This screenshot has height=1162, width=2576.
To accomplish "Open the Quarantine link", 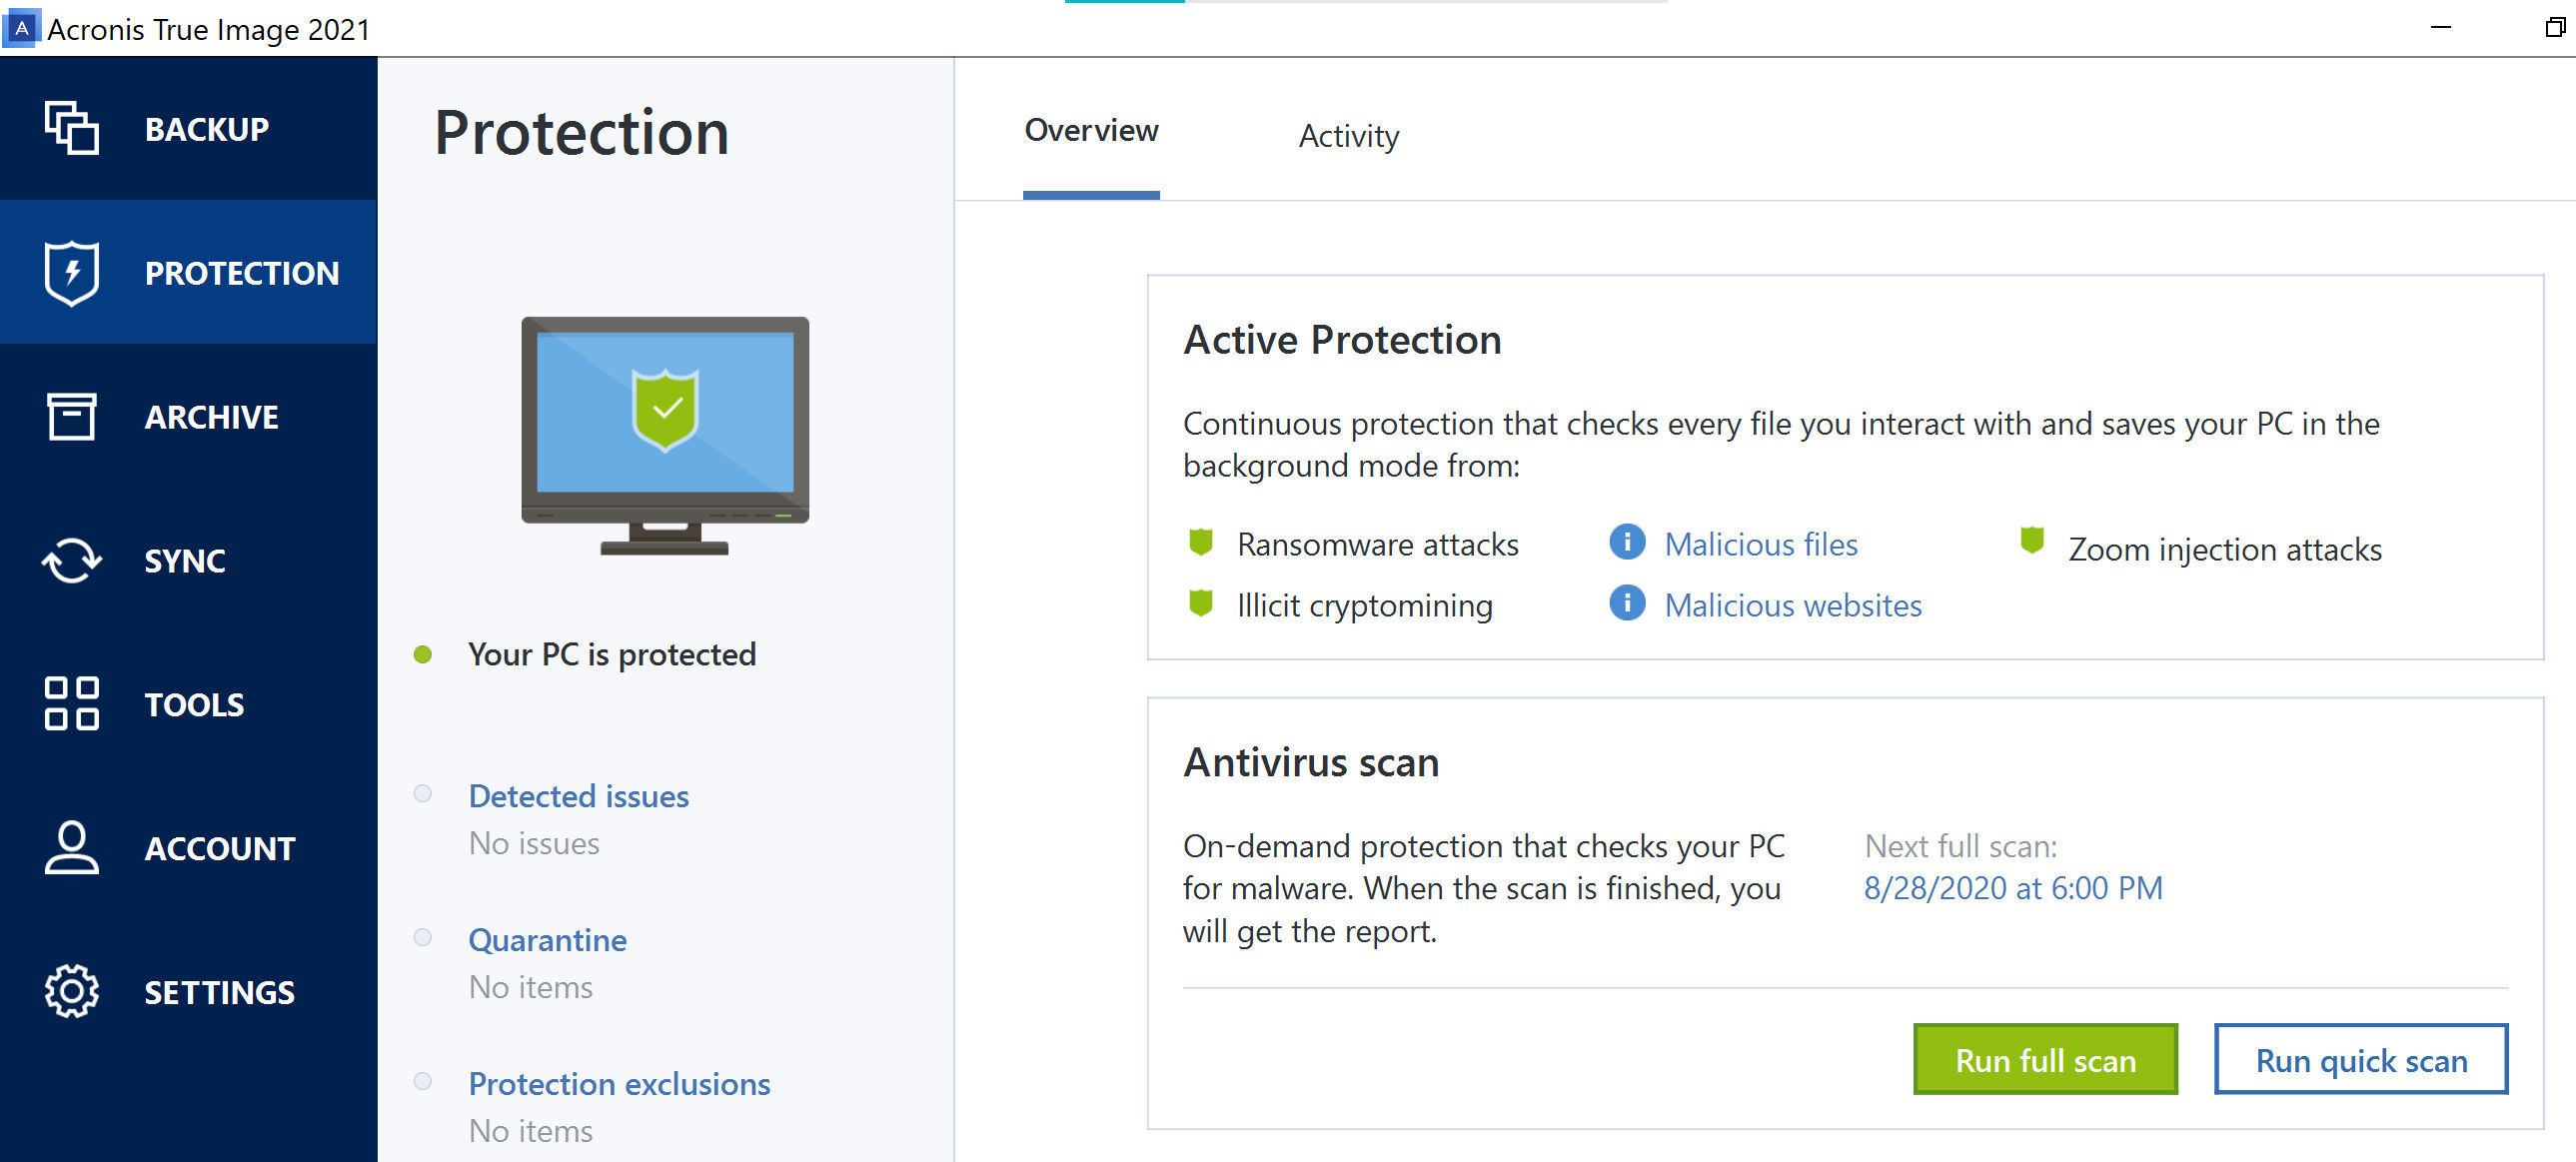I will click(548, 940).
